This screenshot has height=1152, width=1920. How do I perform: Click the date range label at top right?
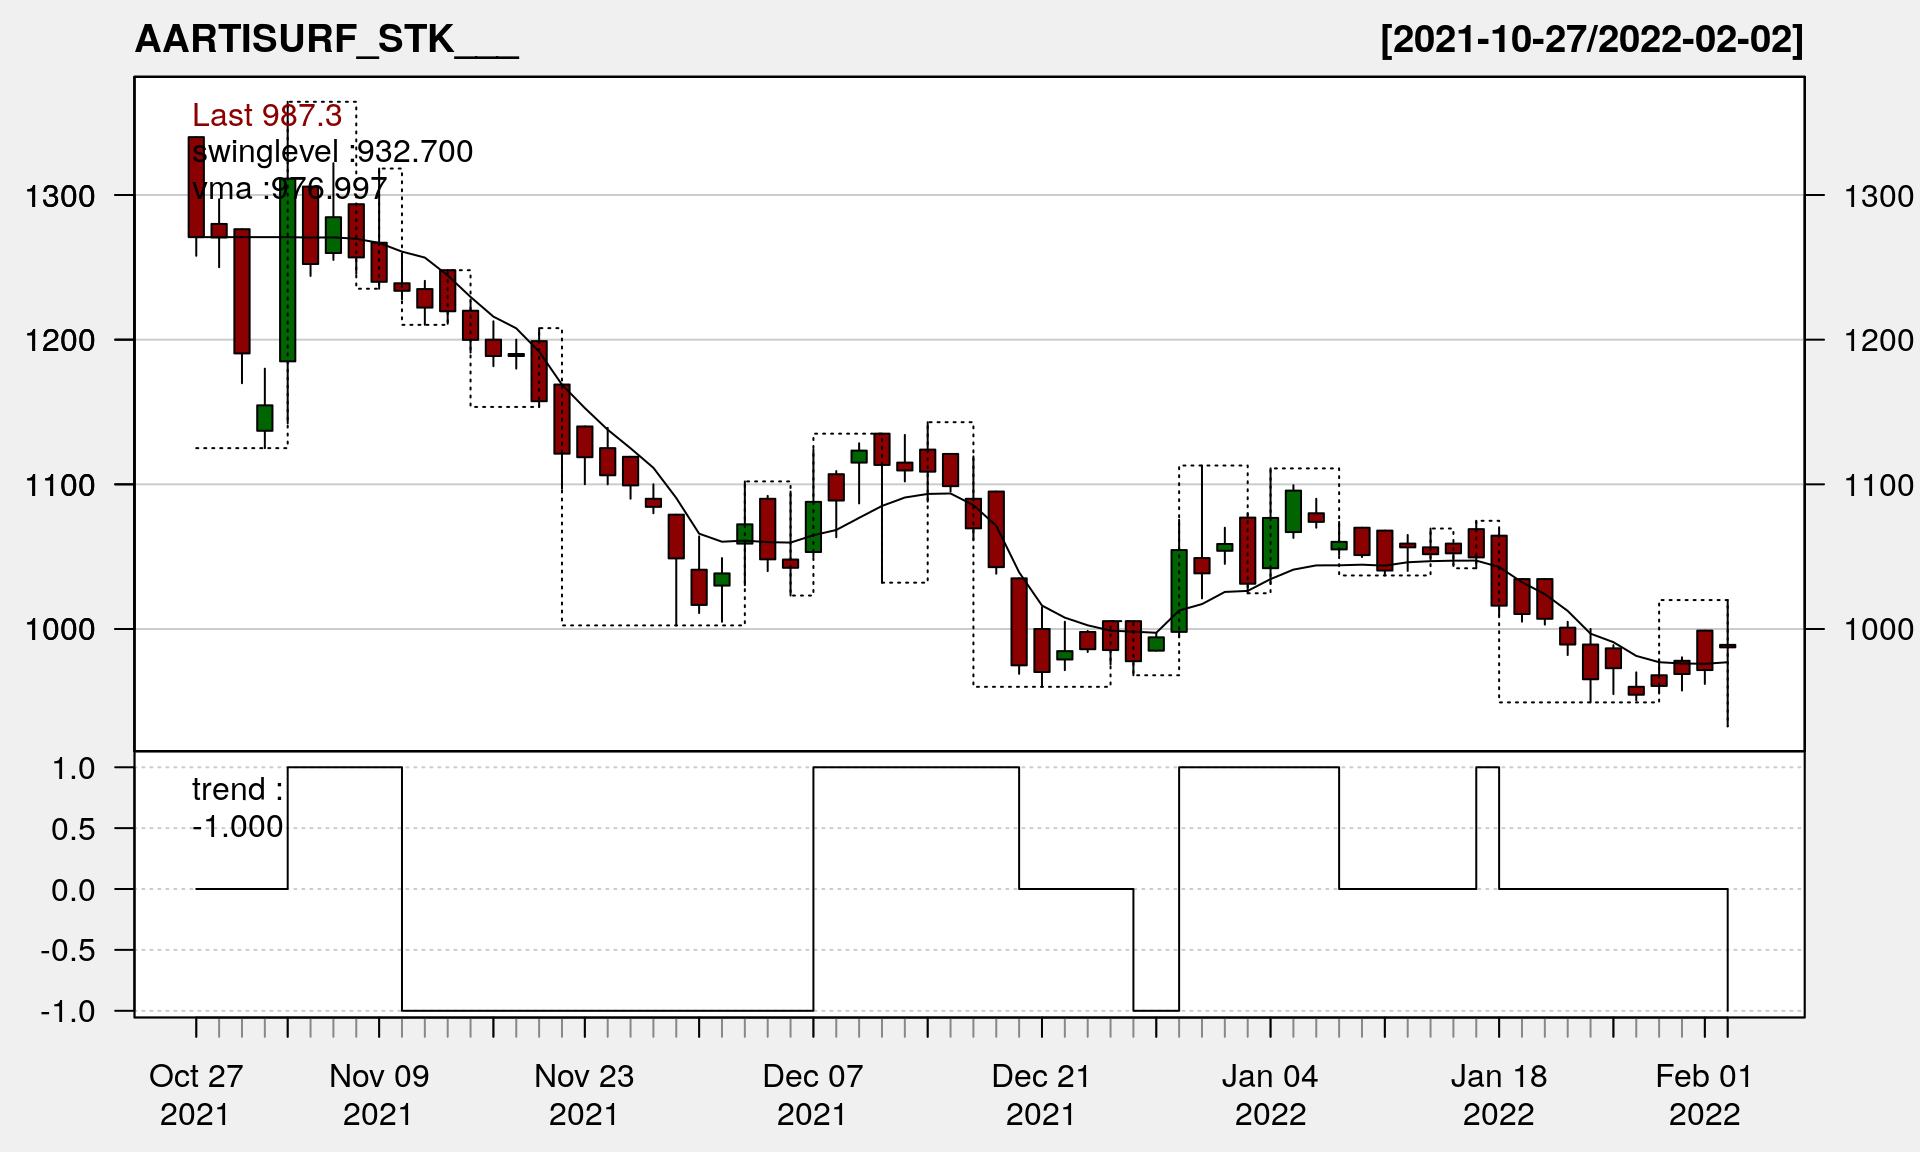tap(1591, 39)
